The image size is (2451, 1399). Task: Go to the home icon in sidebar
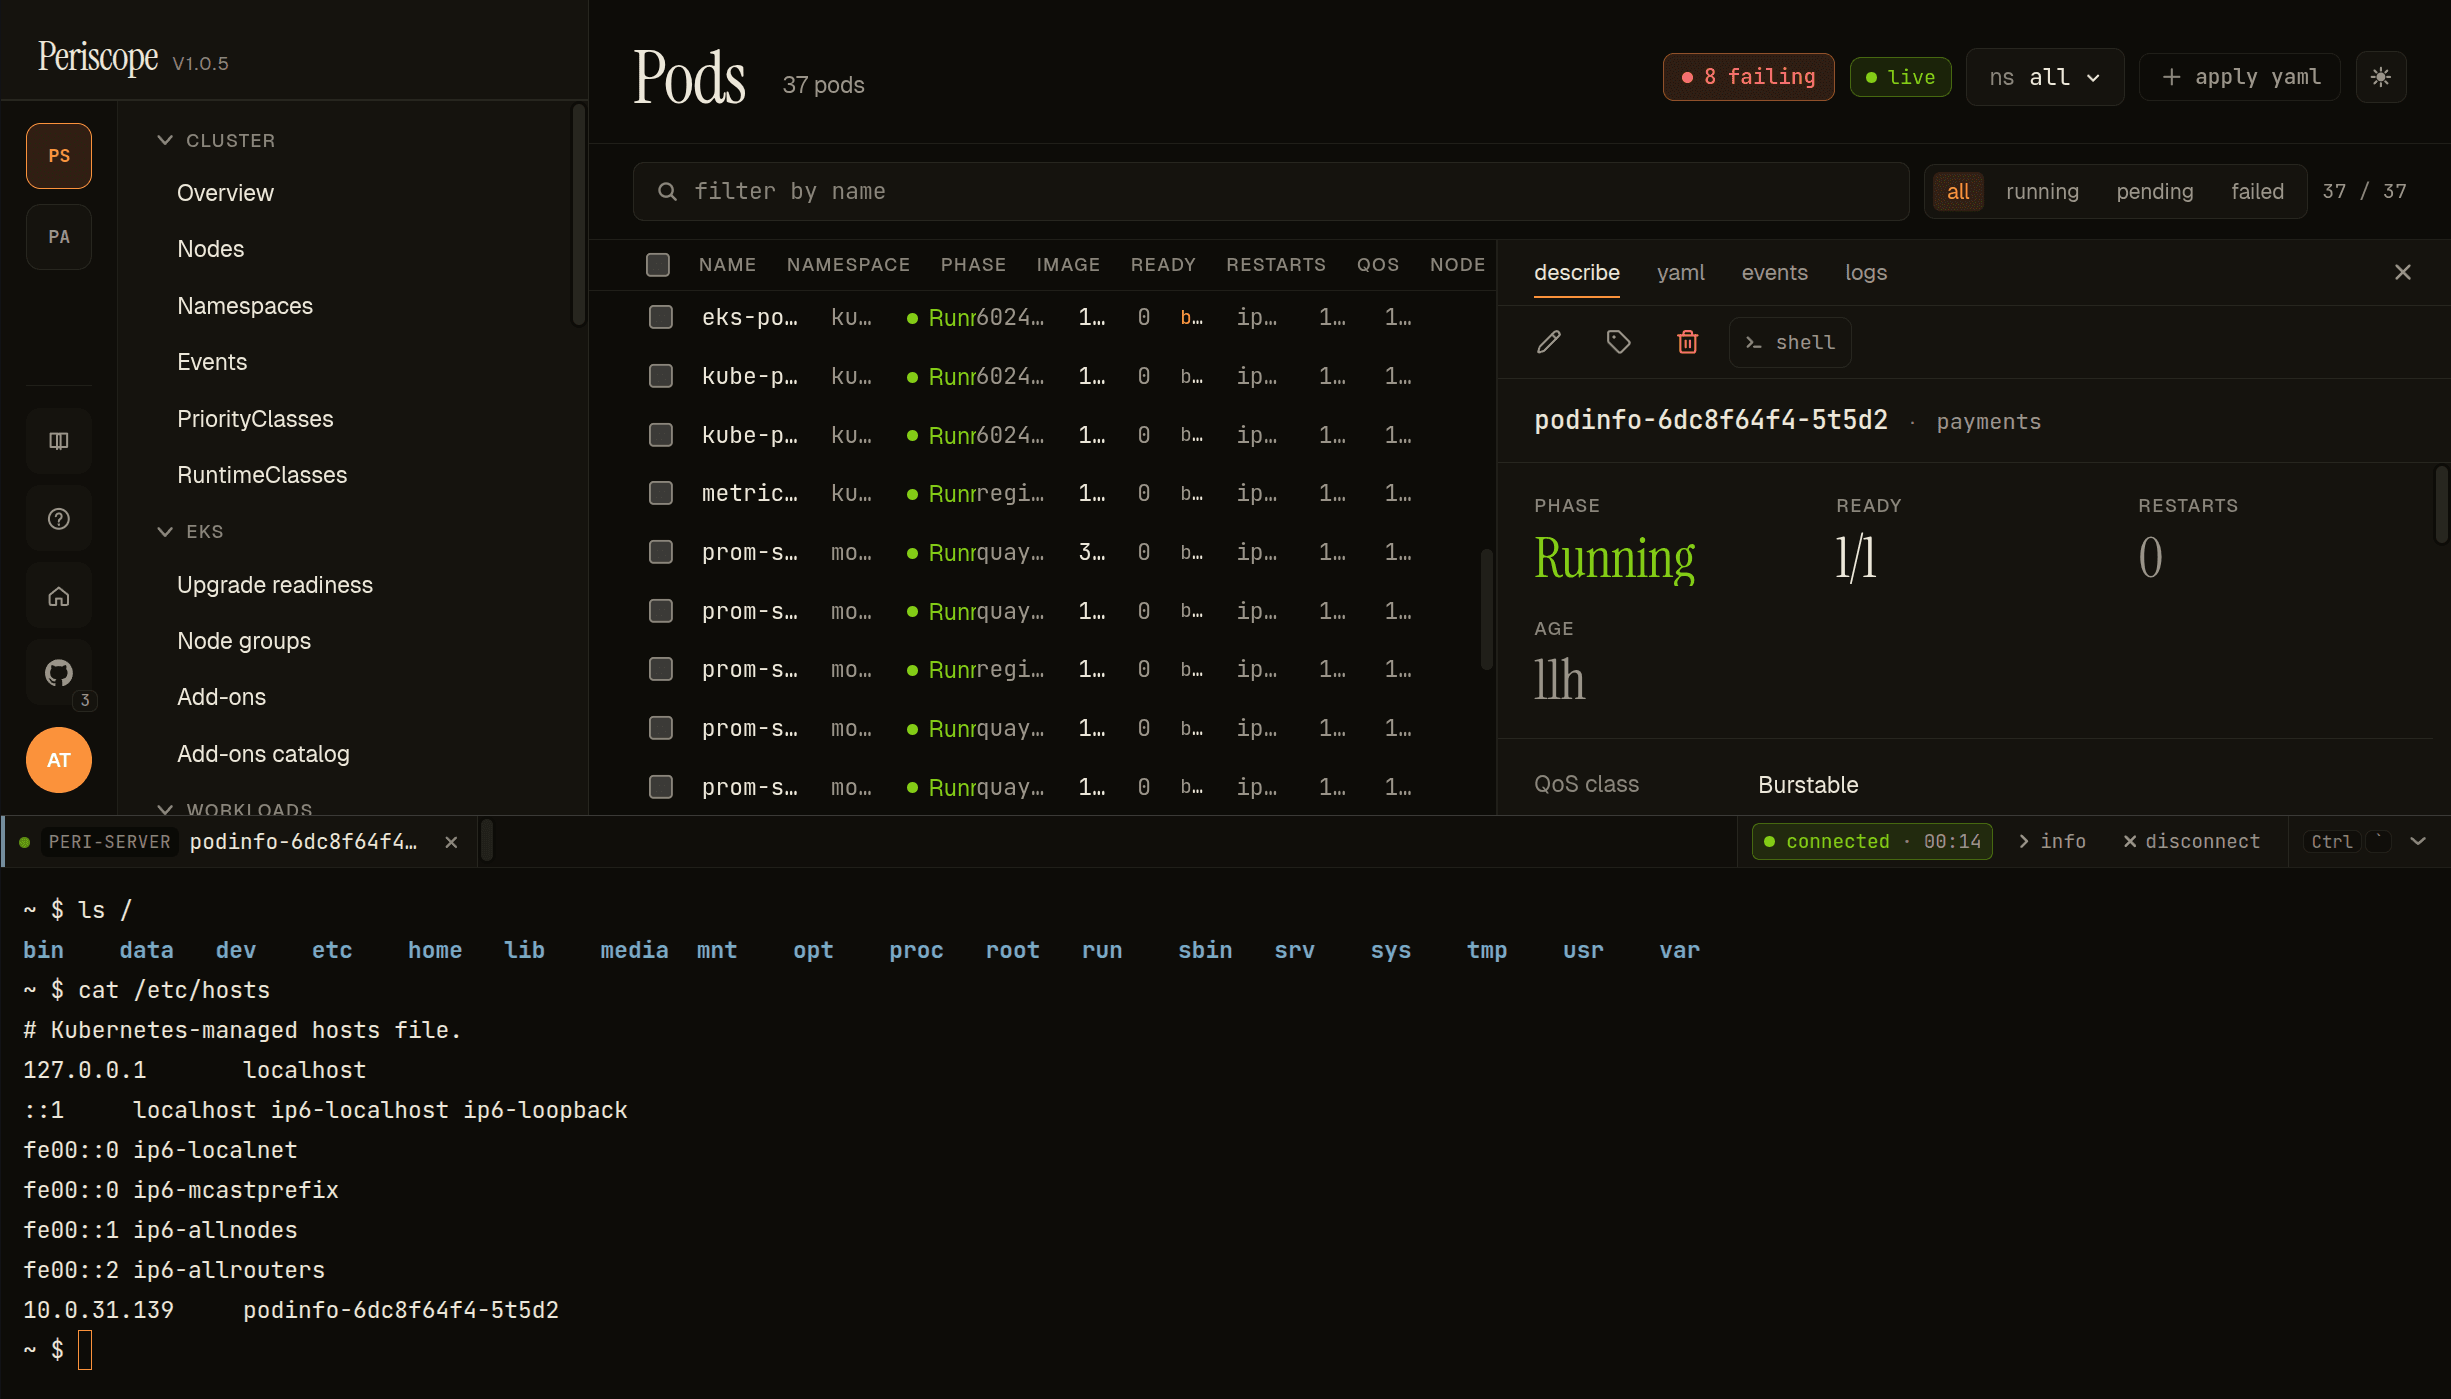pyautogui.click(x=59, y=597)
